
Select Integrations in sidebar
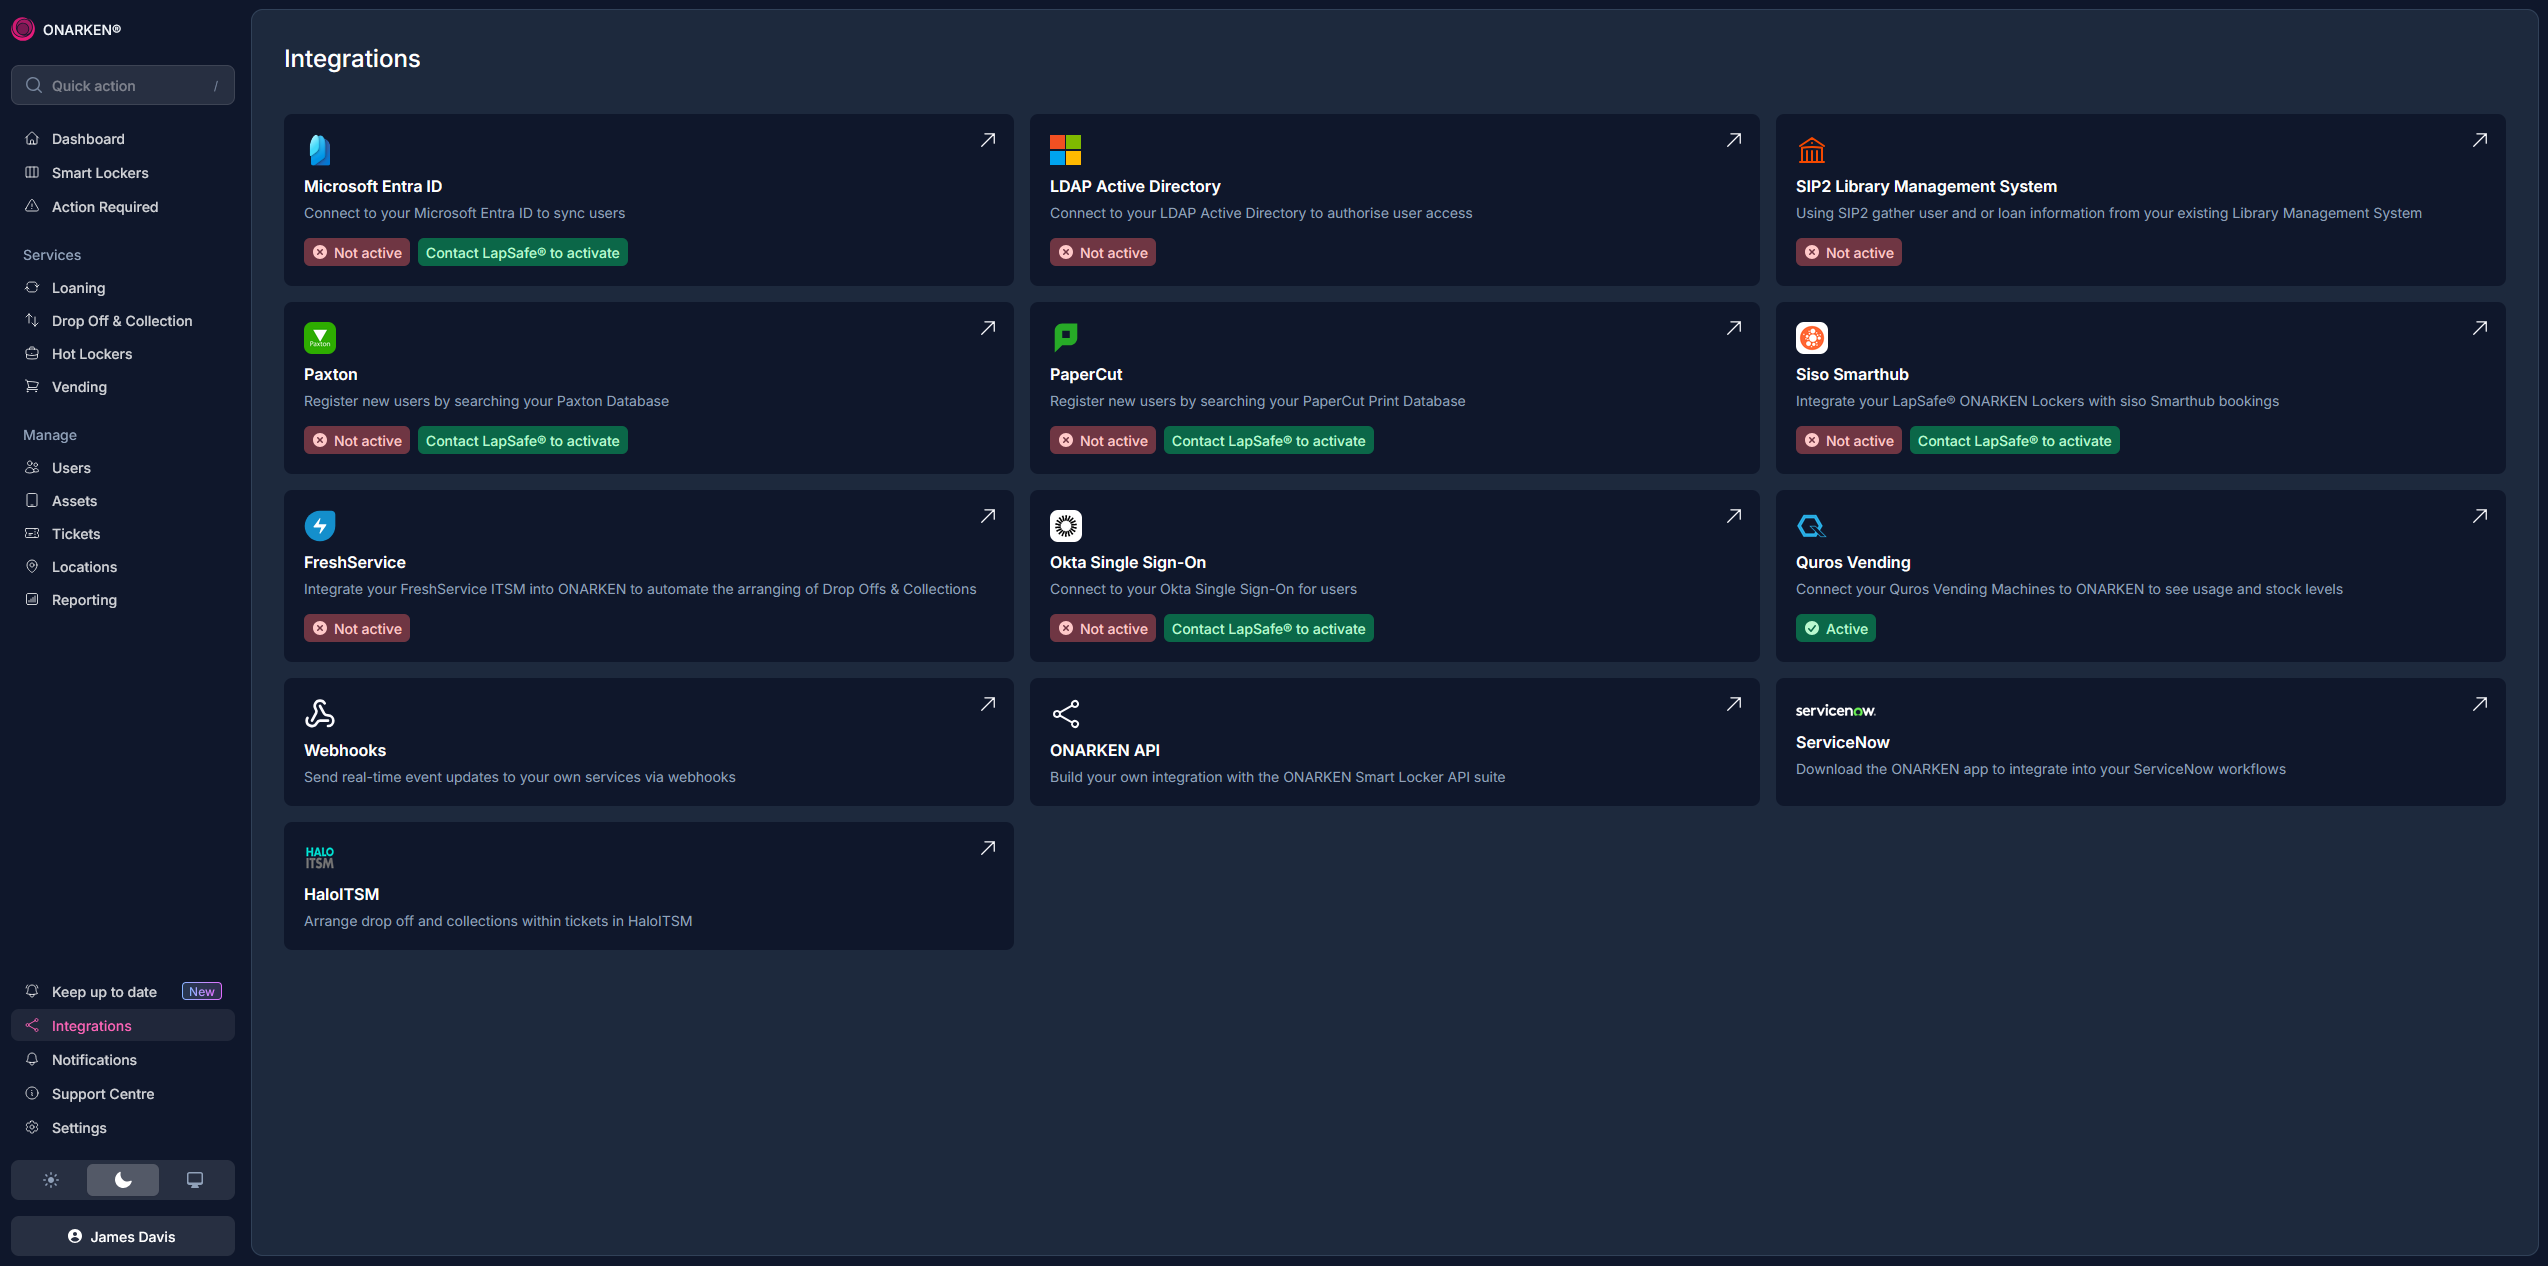(123, 1026)
